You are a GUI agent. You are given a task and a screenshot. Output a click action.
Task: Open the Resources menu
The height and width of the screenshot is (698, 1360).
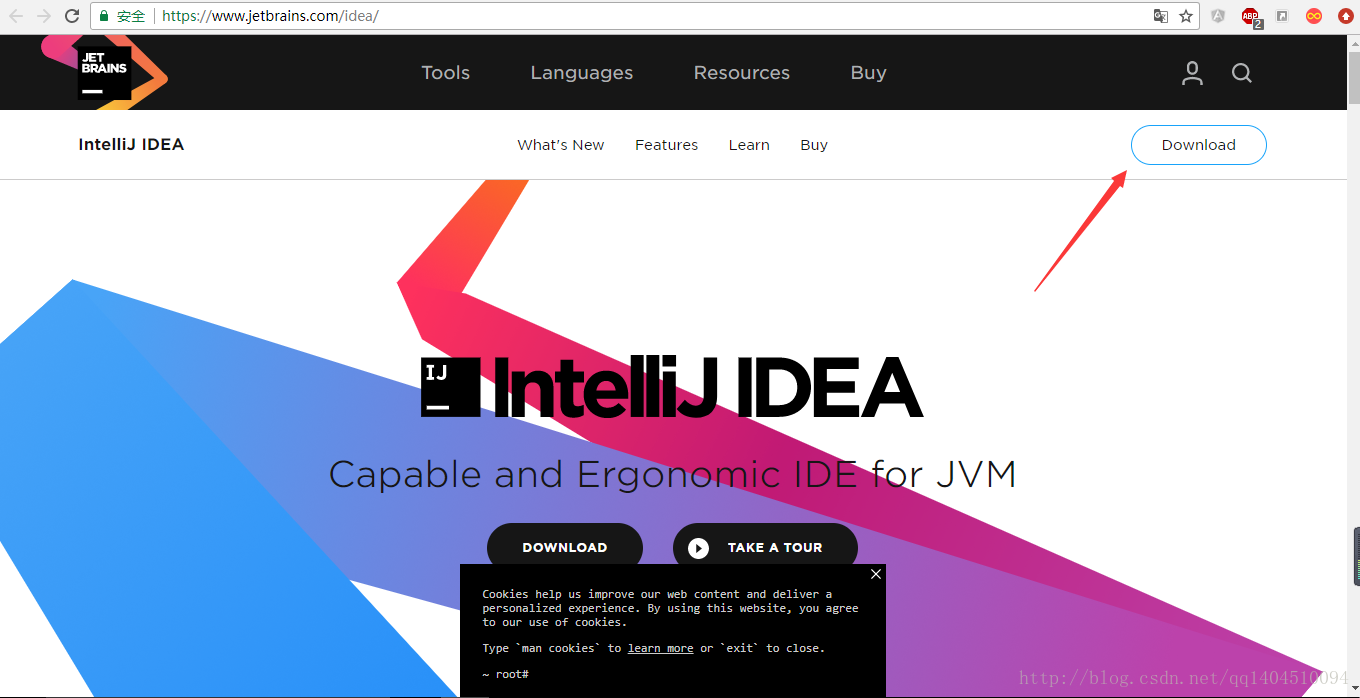pos(742,73)
